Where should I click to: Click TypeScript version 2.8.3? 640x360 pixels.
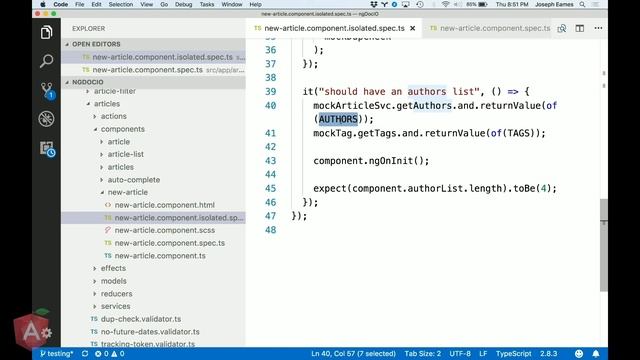(x=549, y=353)
